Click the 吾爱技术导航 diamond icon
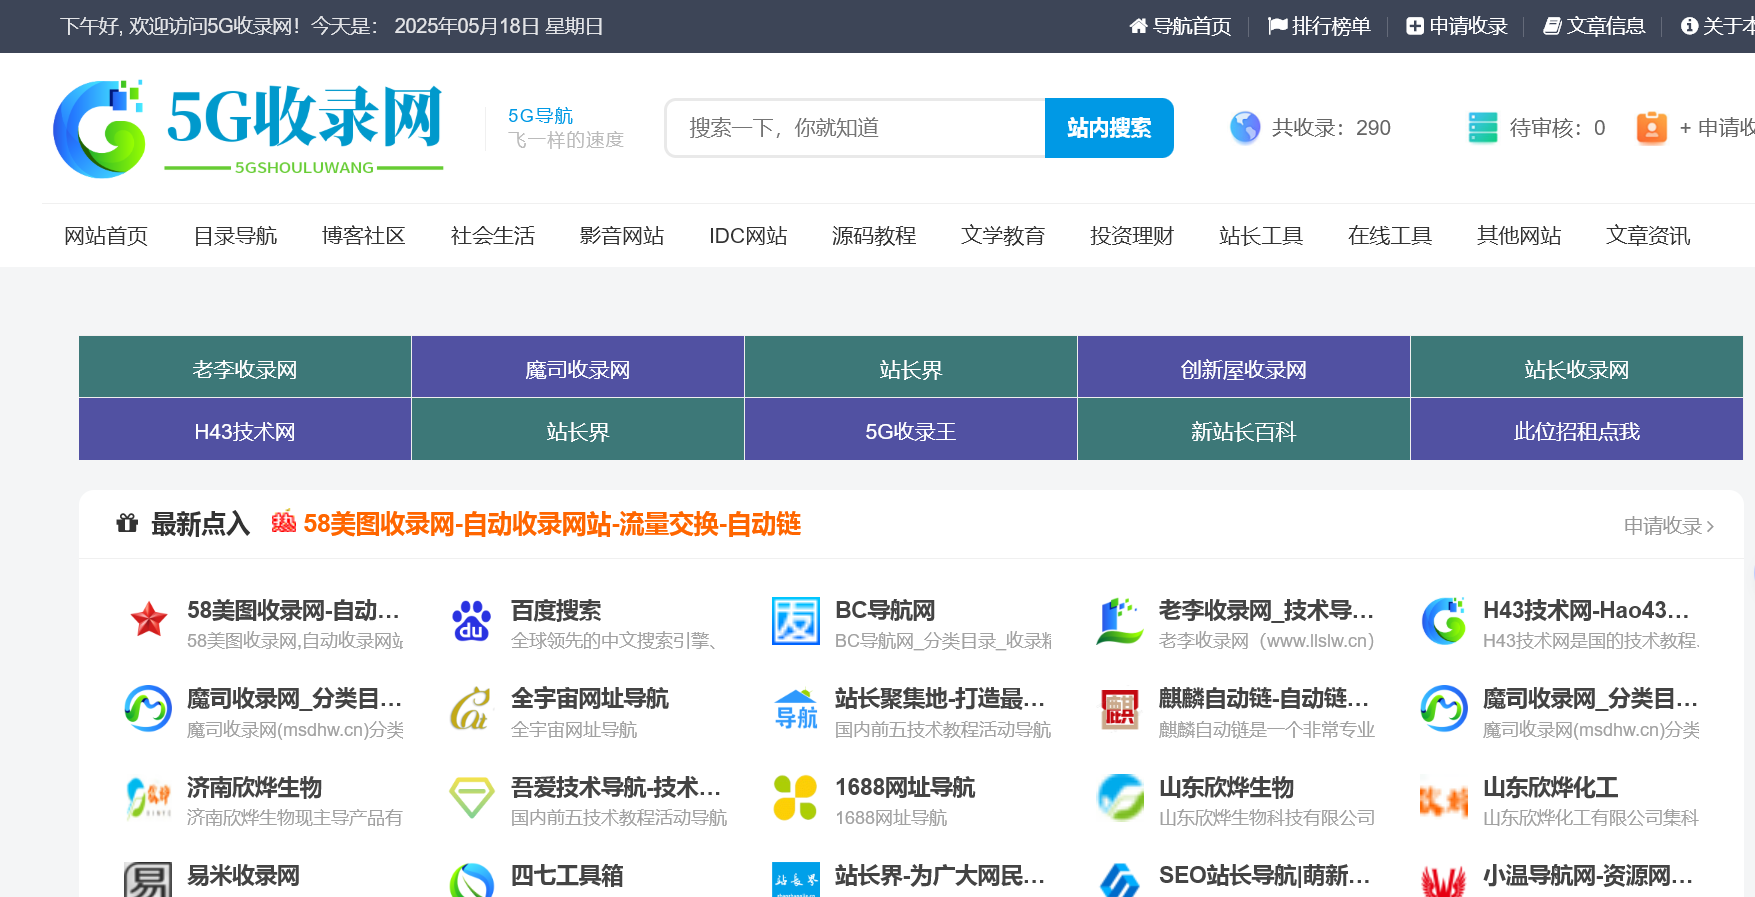The width and height of the screenshot is (1755, 897). 472,797
